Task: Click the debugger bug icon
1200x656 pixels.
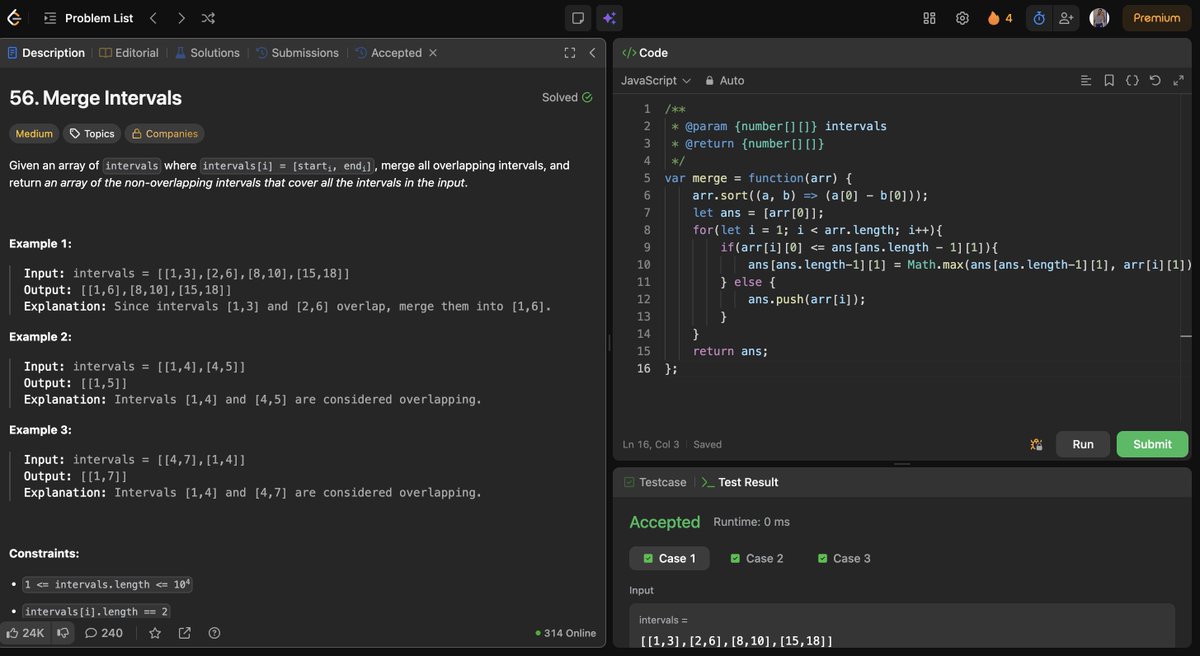Action: pyautogui.click(x=1036, y=444)
